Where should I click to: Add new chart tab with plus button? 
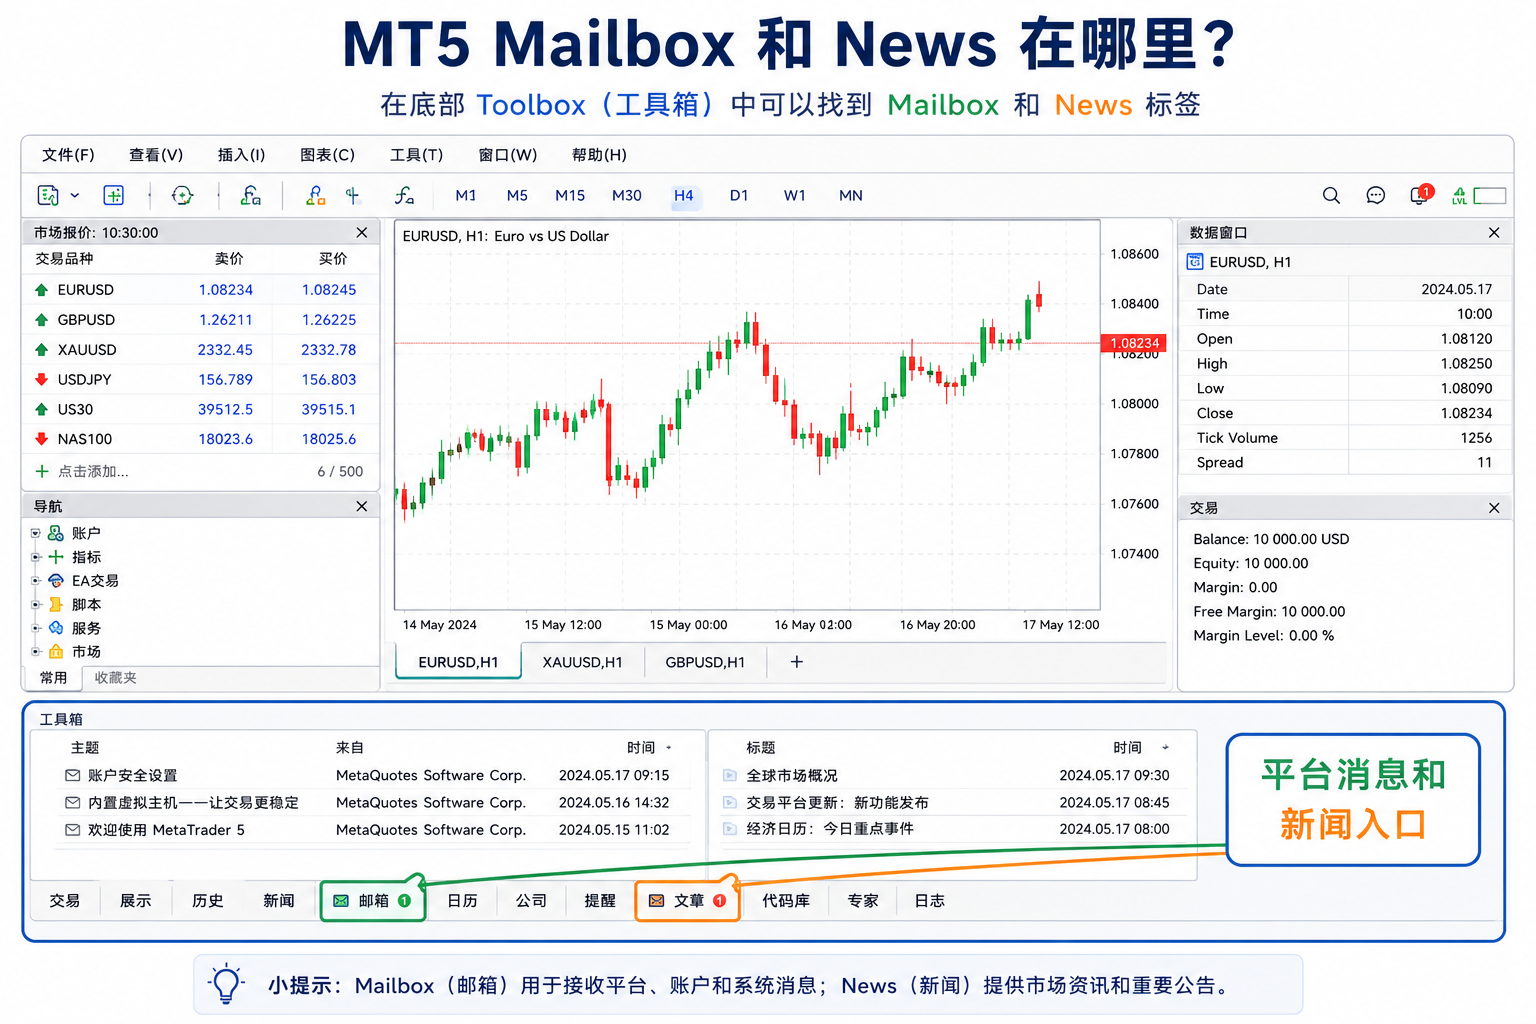[x=797, y=662]
